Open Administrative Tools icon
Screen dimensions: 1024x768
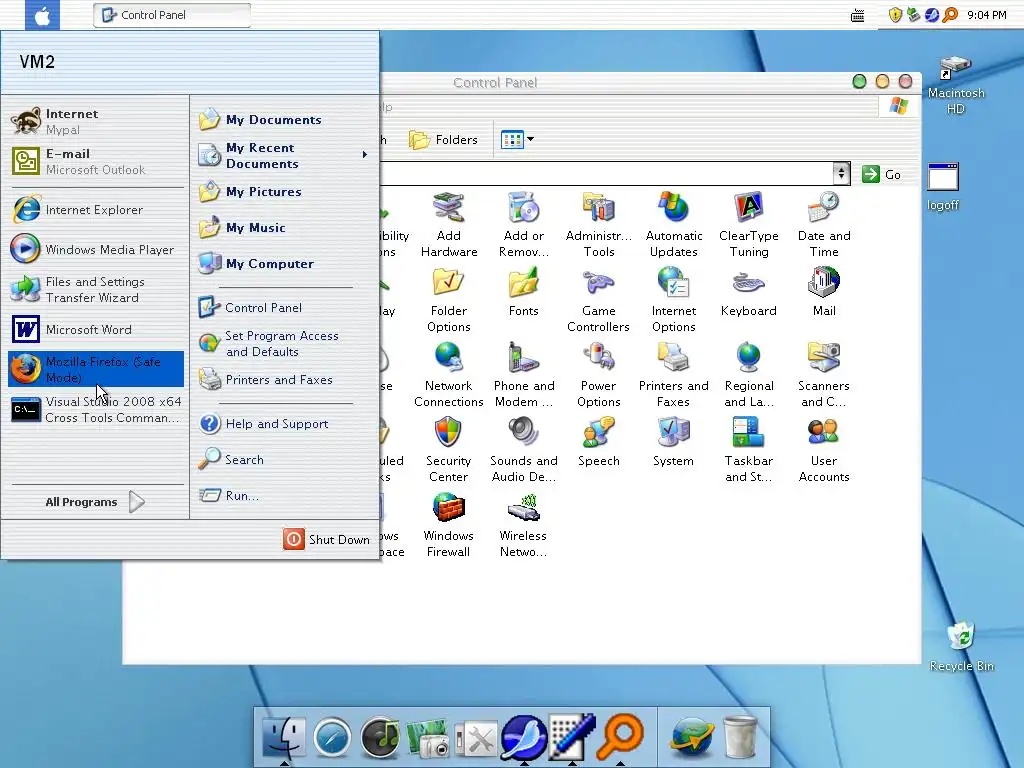pos(599,225)
